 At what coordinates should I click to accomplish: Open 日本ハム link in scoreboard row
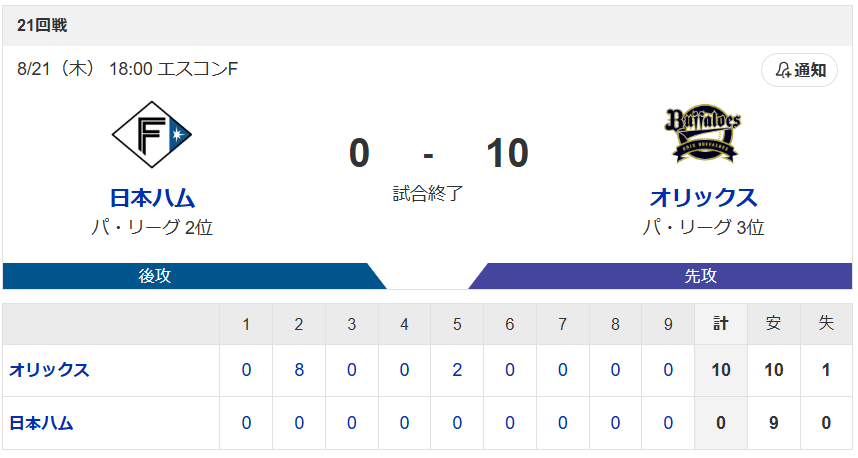(x=42, y=423)
